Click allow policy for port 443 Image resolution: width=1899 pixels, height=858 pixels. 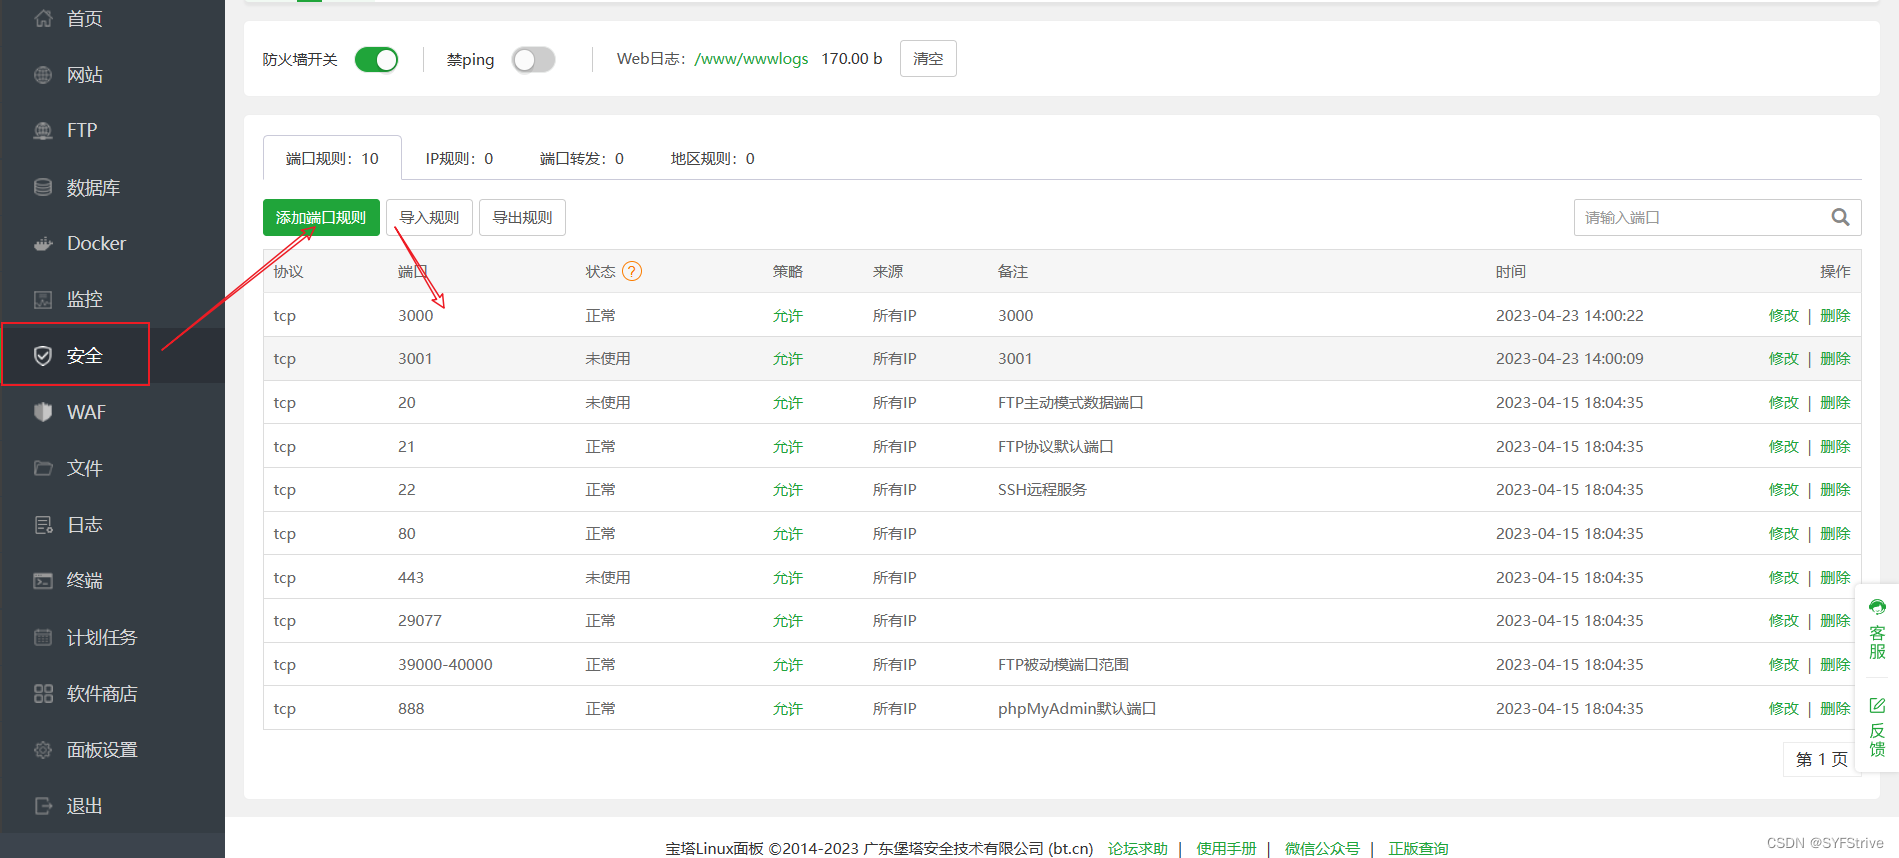pos(787,577)
